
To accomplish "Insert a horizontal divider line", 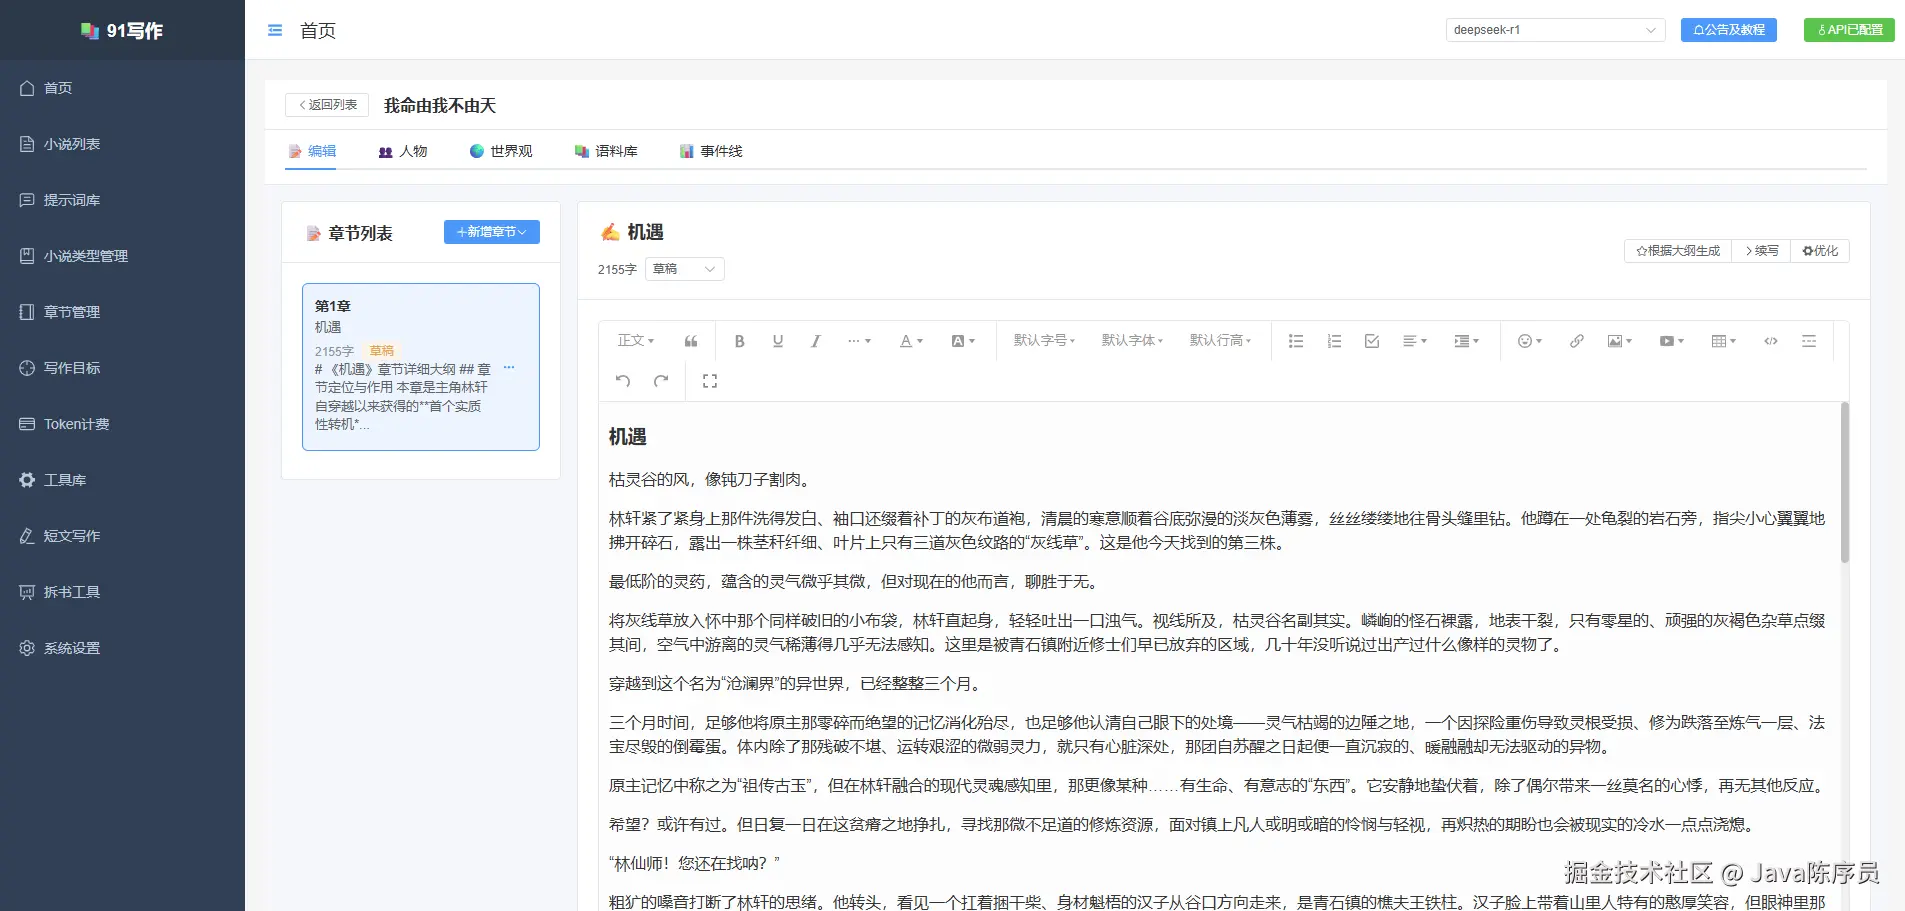I will tap(1809, 341).
